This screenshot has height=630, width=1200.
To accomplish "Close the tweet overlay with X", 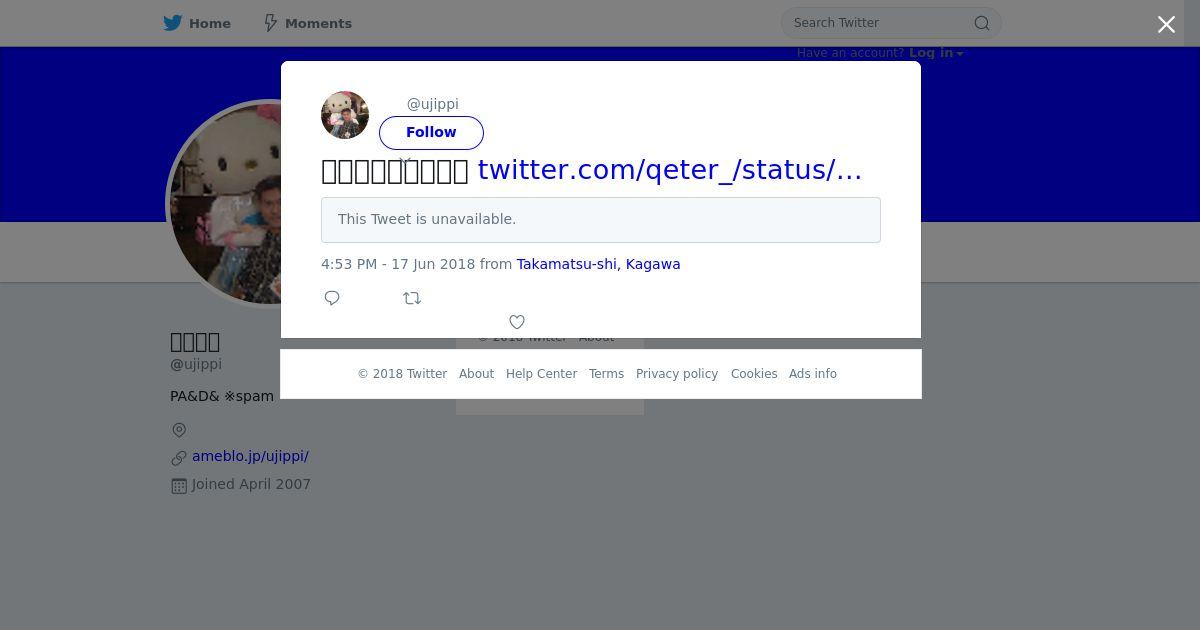I will 1166,25.
